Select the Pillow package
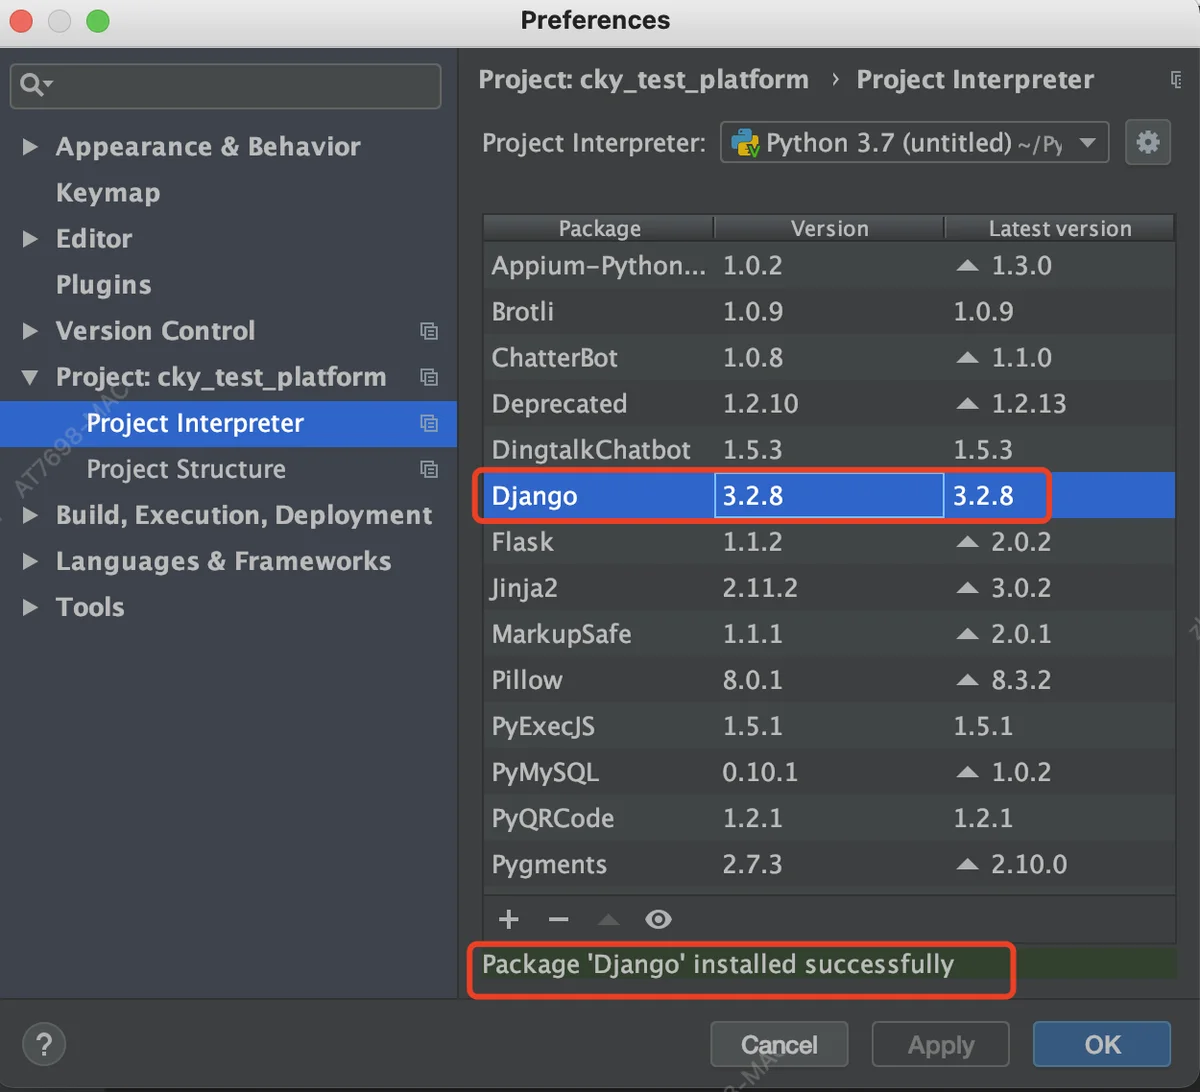 pyautogui.click(x=527, y=680)
